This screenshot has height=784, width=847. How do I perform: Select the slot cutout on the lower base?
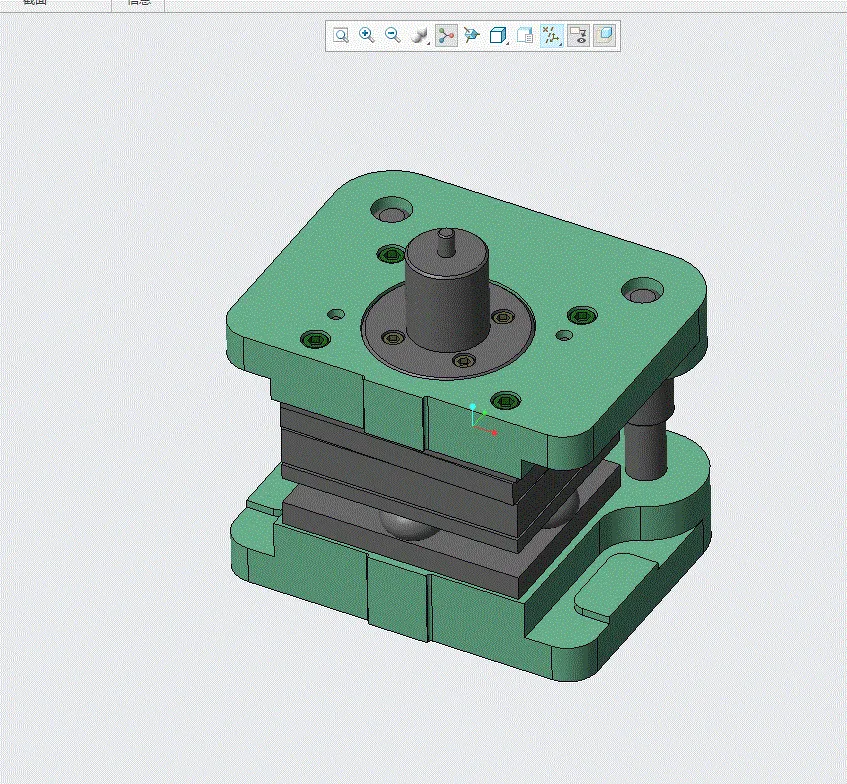(616, 586)
